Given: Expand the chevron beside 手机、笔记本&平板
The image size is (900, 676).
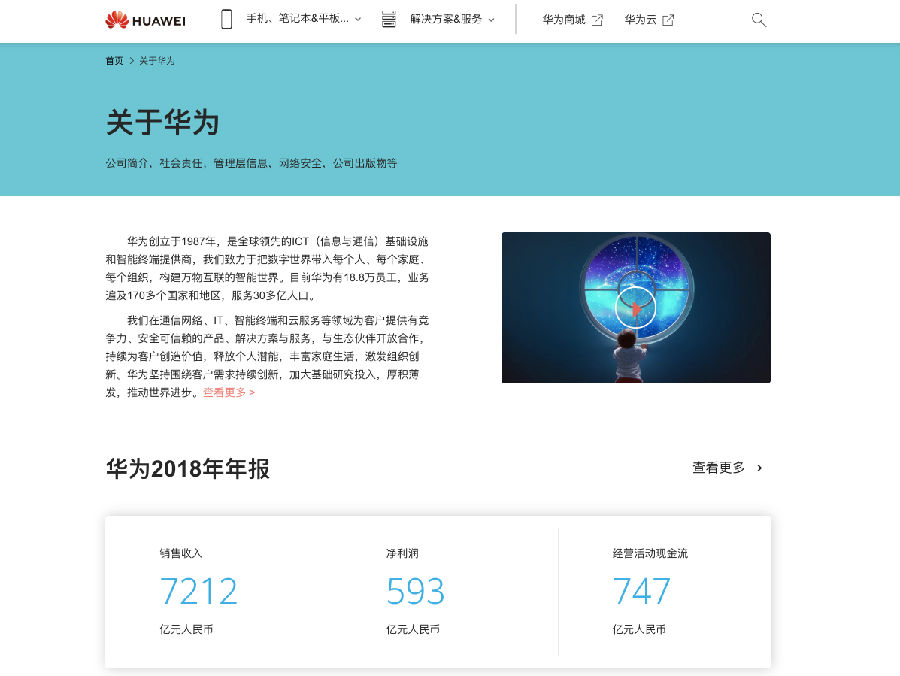Looking at the screenshot, I should pos(358,20).
